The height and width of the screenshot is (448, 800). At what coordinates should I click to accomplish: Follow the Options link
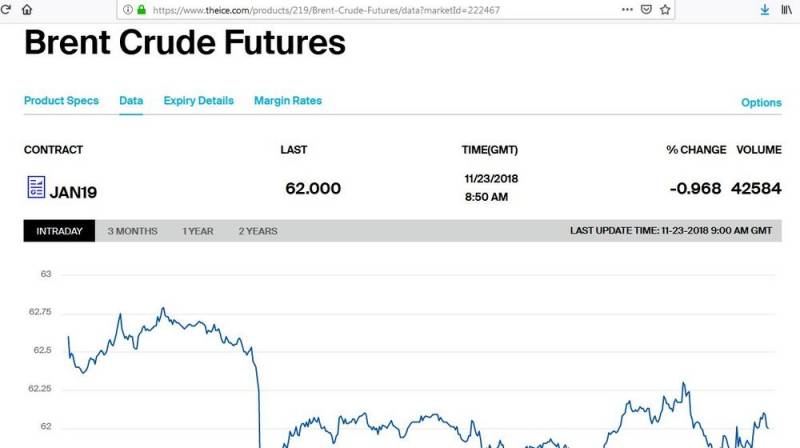click(761, 103)
